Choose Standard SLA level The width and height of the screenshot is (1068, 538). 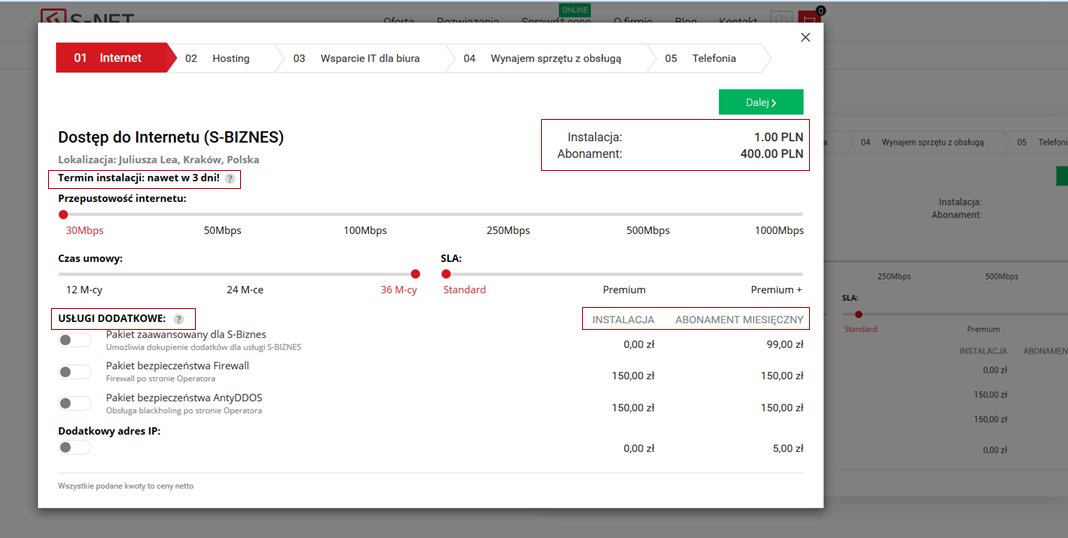465,289
